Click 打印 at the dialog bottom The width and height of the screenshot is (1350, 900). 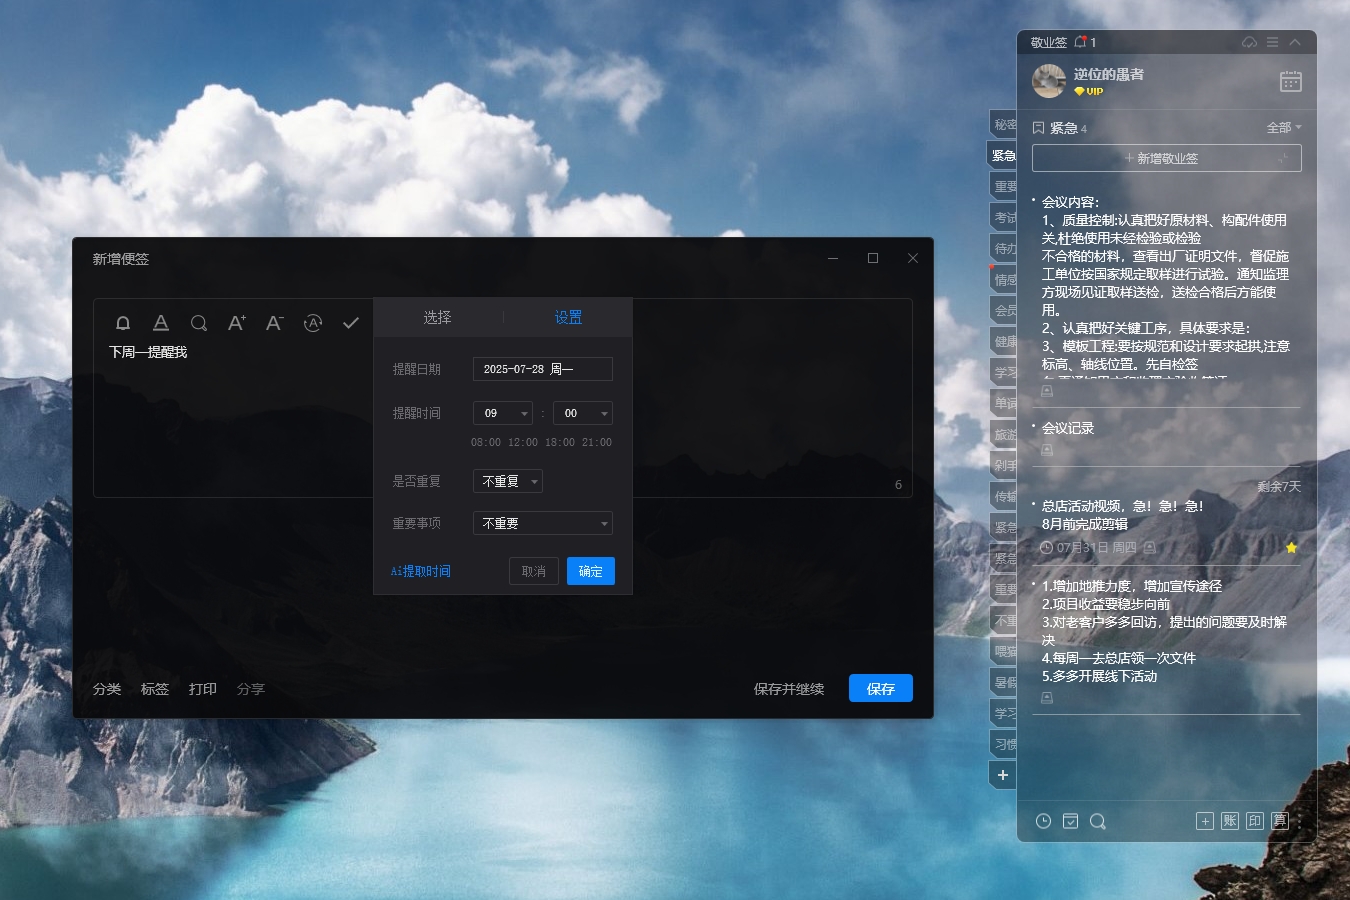[203, 689]
